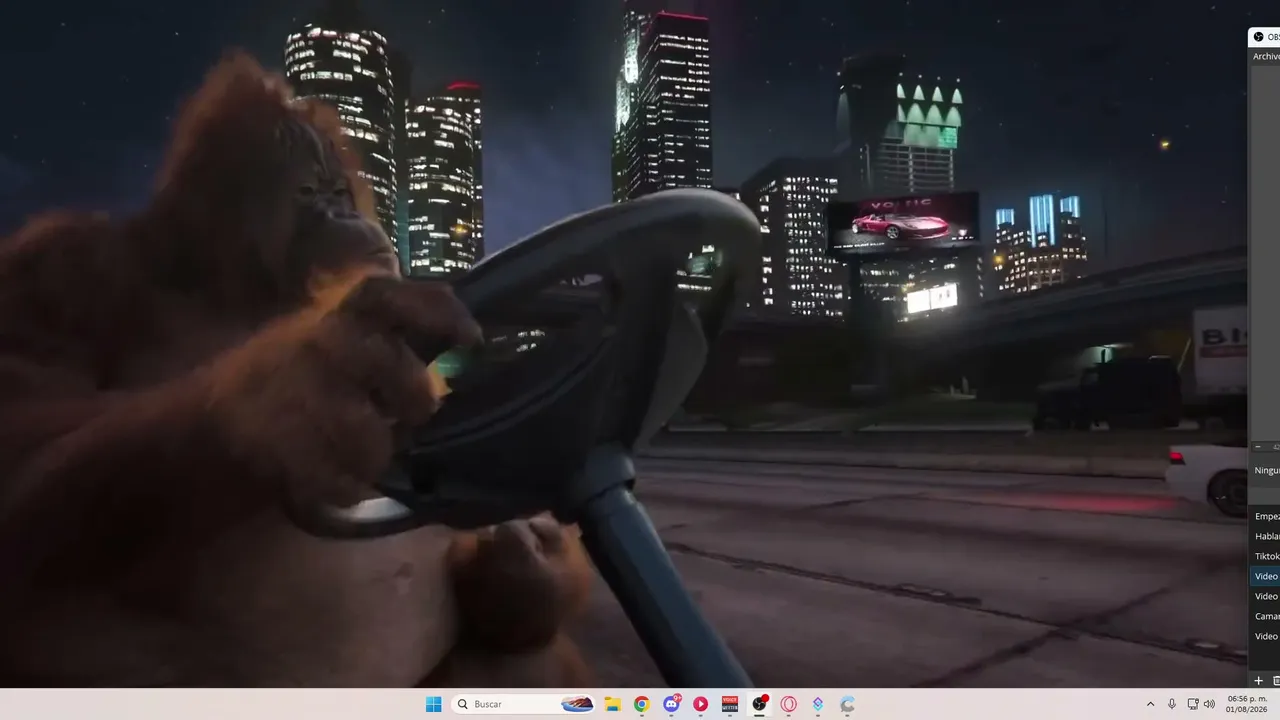1280x720 pixels.
Task: Select the Video scene directly below Camar...
Action: coord(1266,636)
